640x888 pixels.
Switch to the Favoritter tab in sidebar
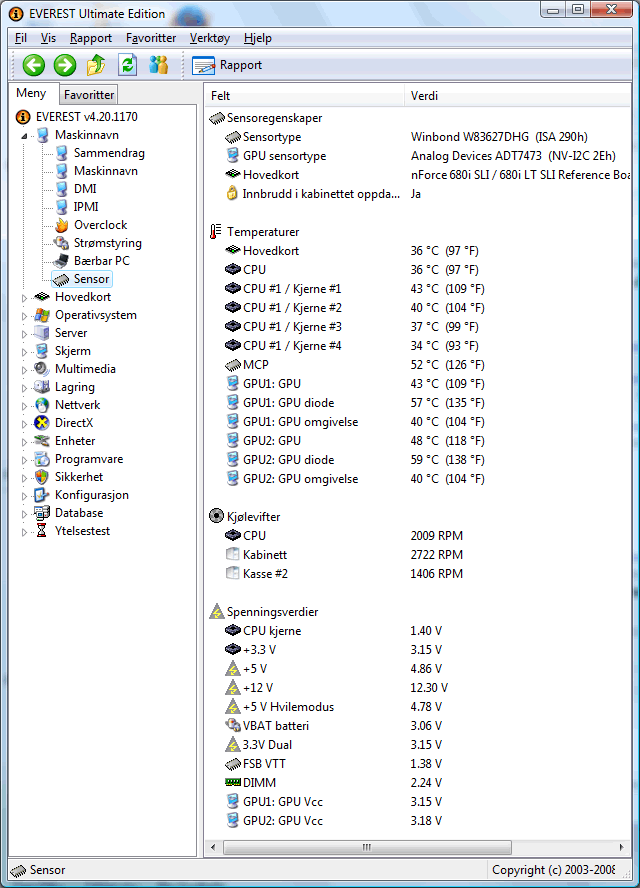(x=89, y=95)
